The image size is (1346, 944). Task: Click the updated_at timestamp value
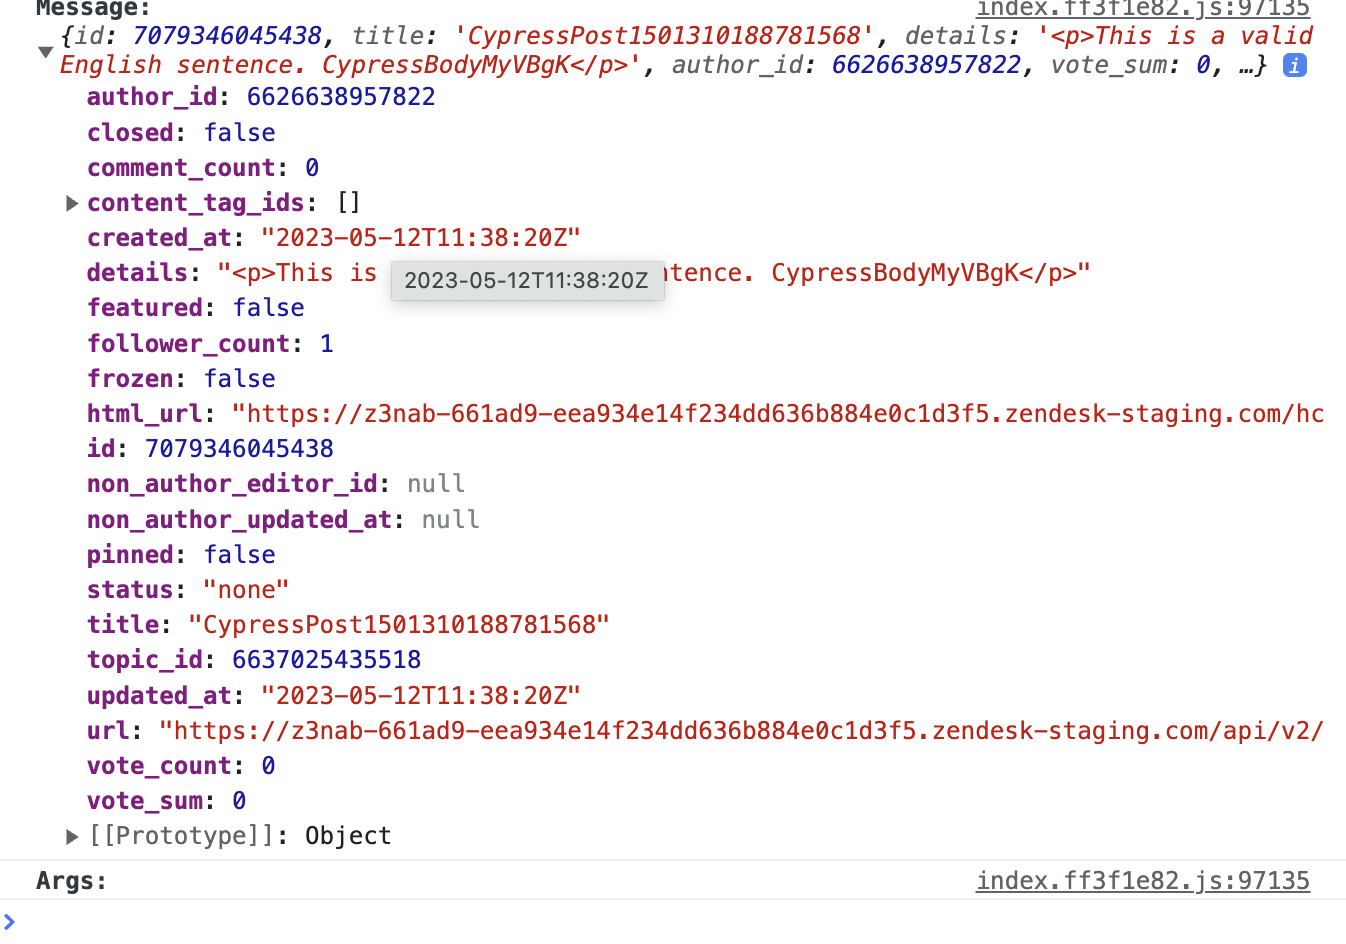[420, 696]
